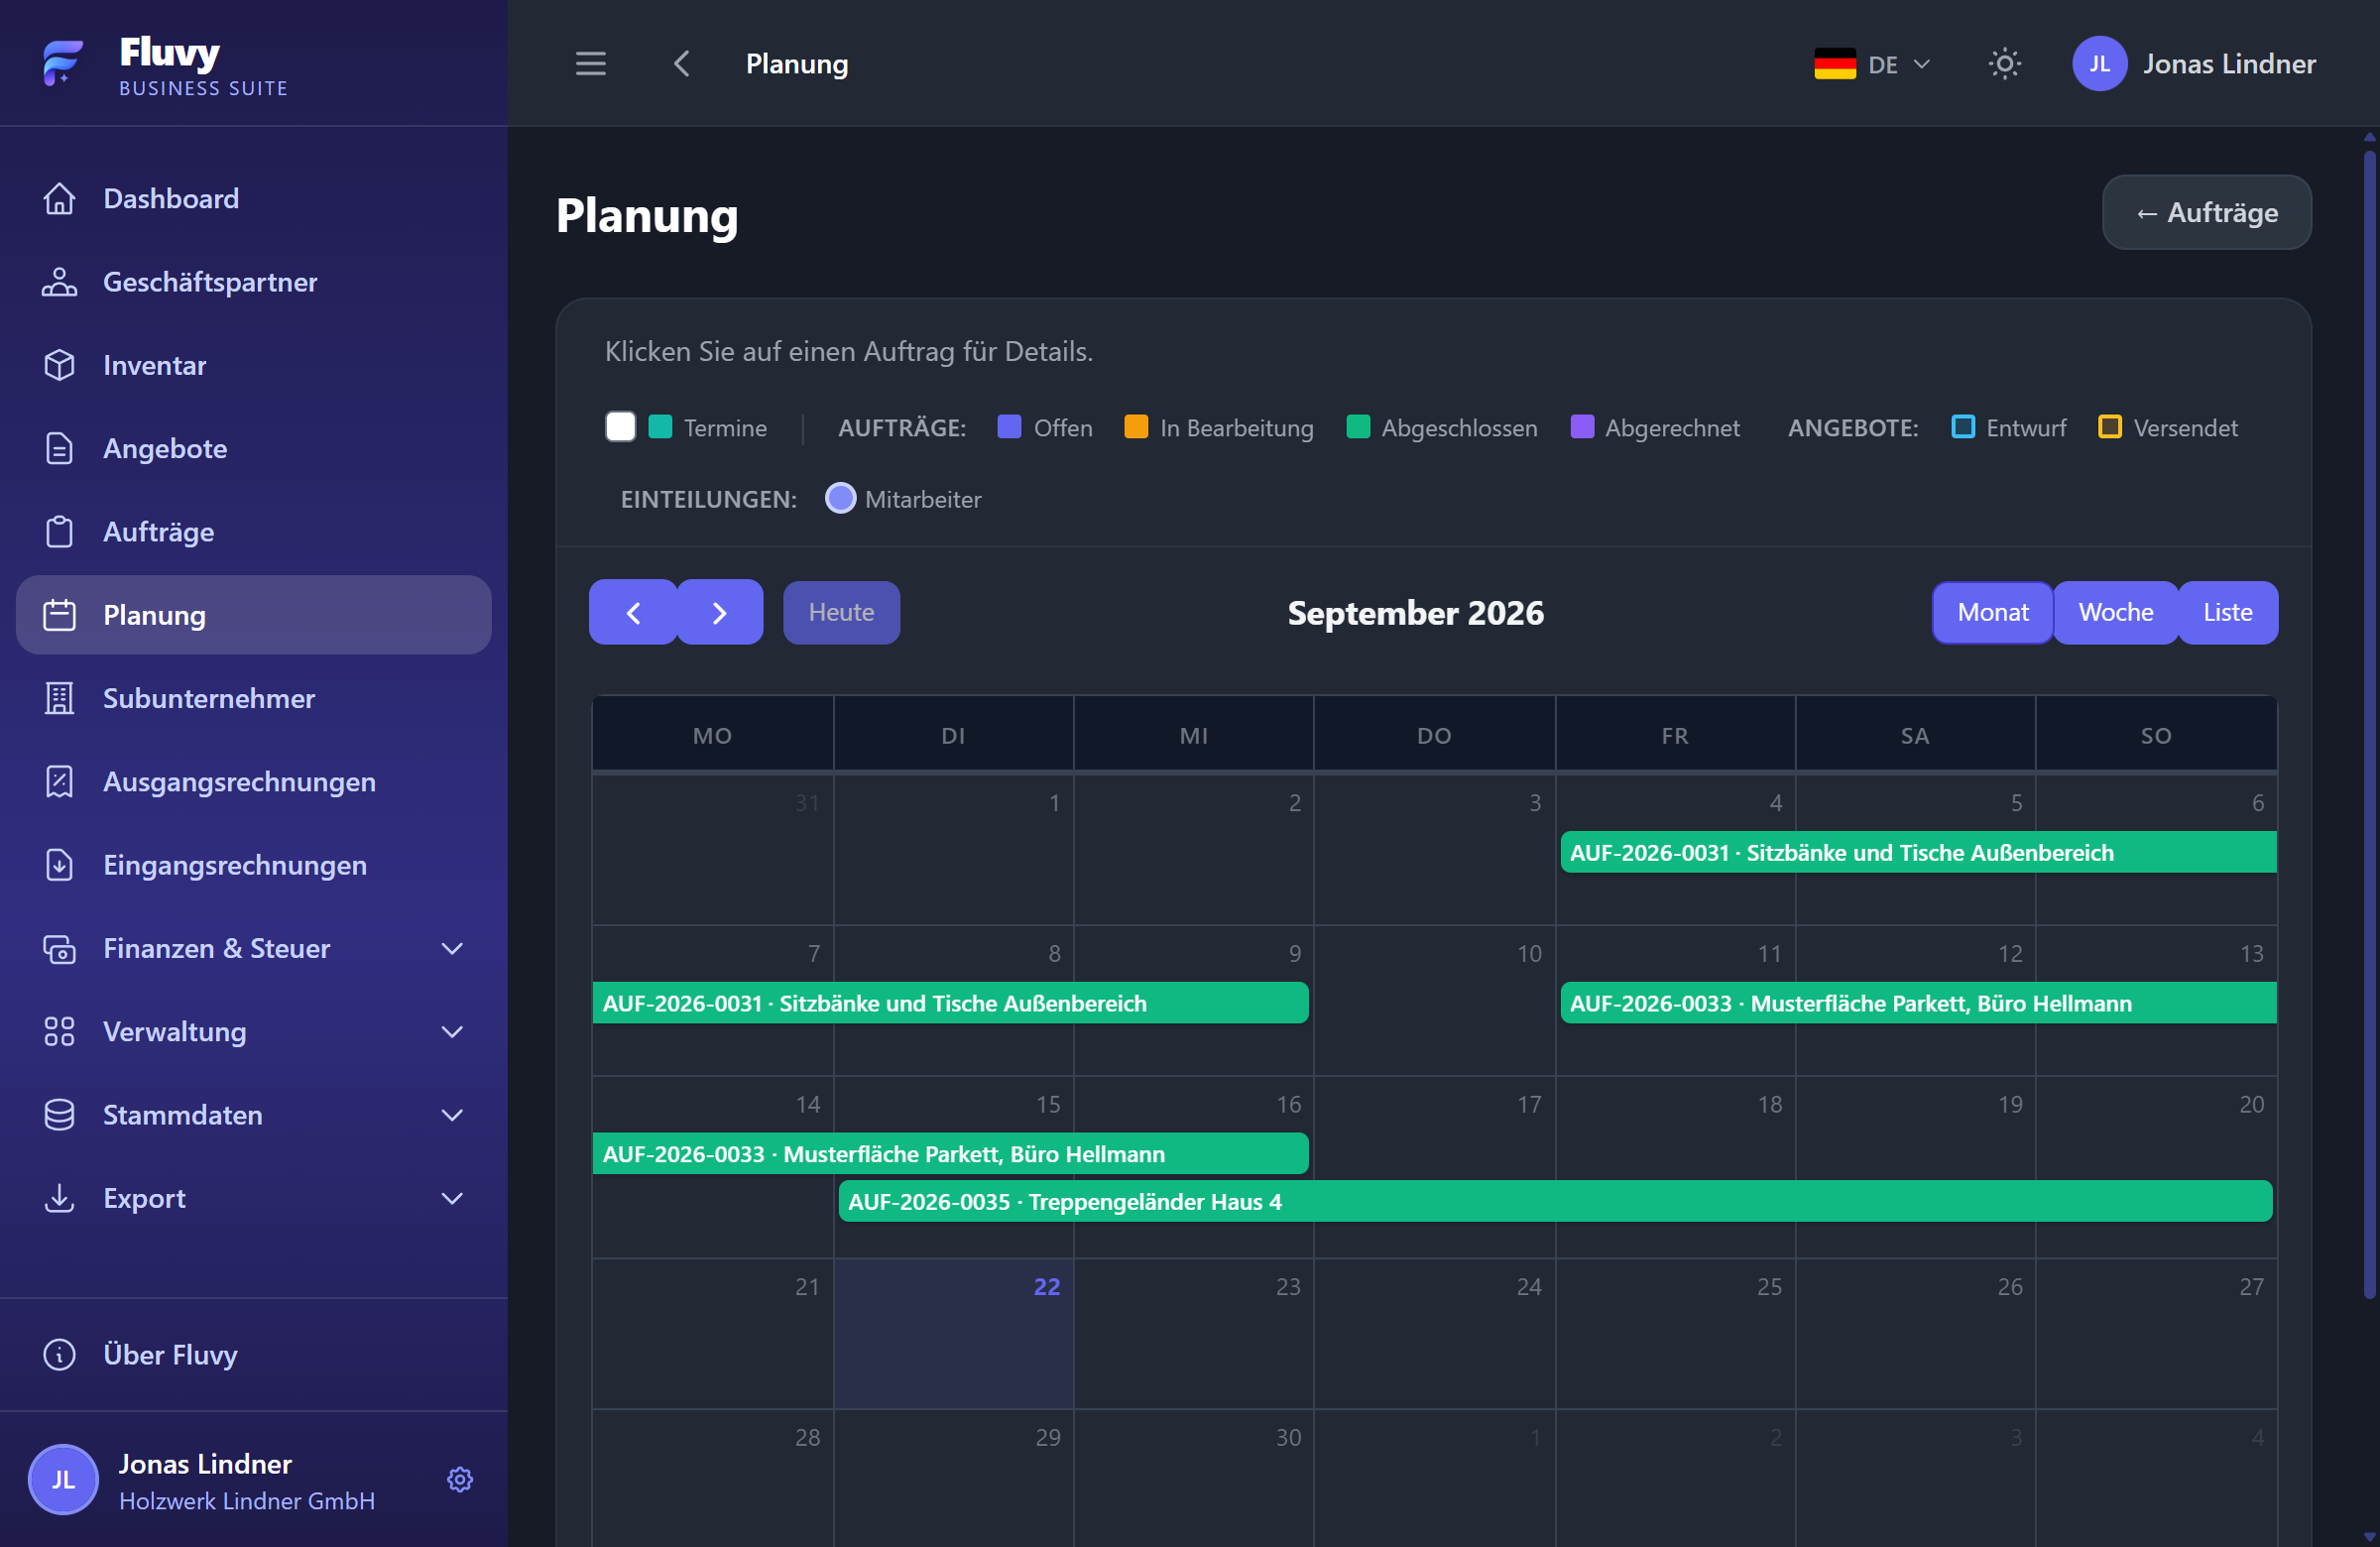Click the page vertical scrollbar
The image size is (2380, 1547).
(2369, 725)
